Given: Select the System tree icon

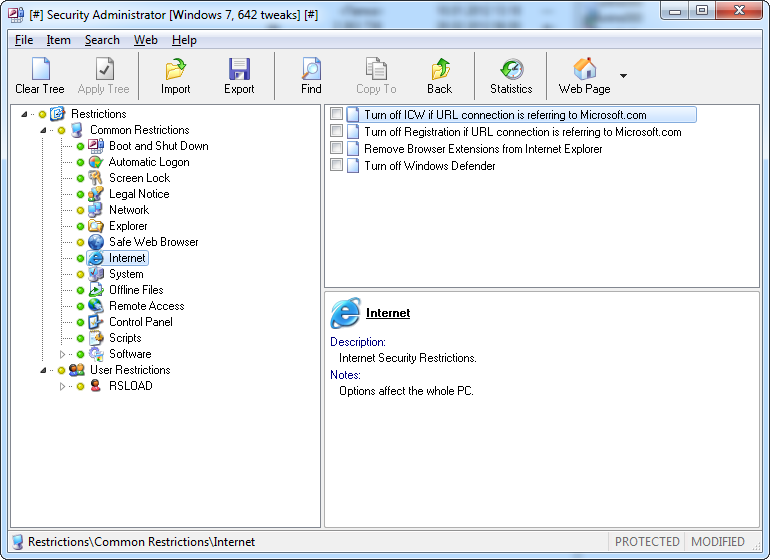Looking at the screenshot, I should pyautogui.click(x=96, y=274).
